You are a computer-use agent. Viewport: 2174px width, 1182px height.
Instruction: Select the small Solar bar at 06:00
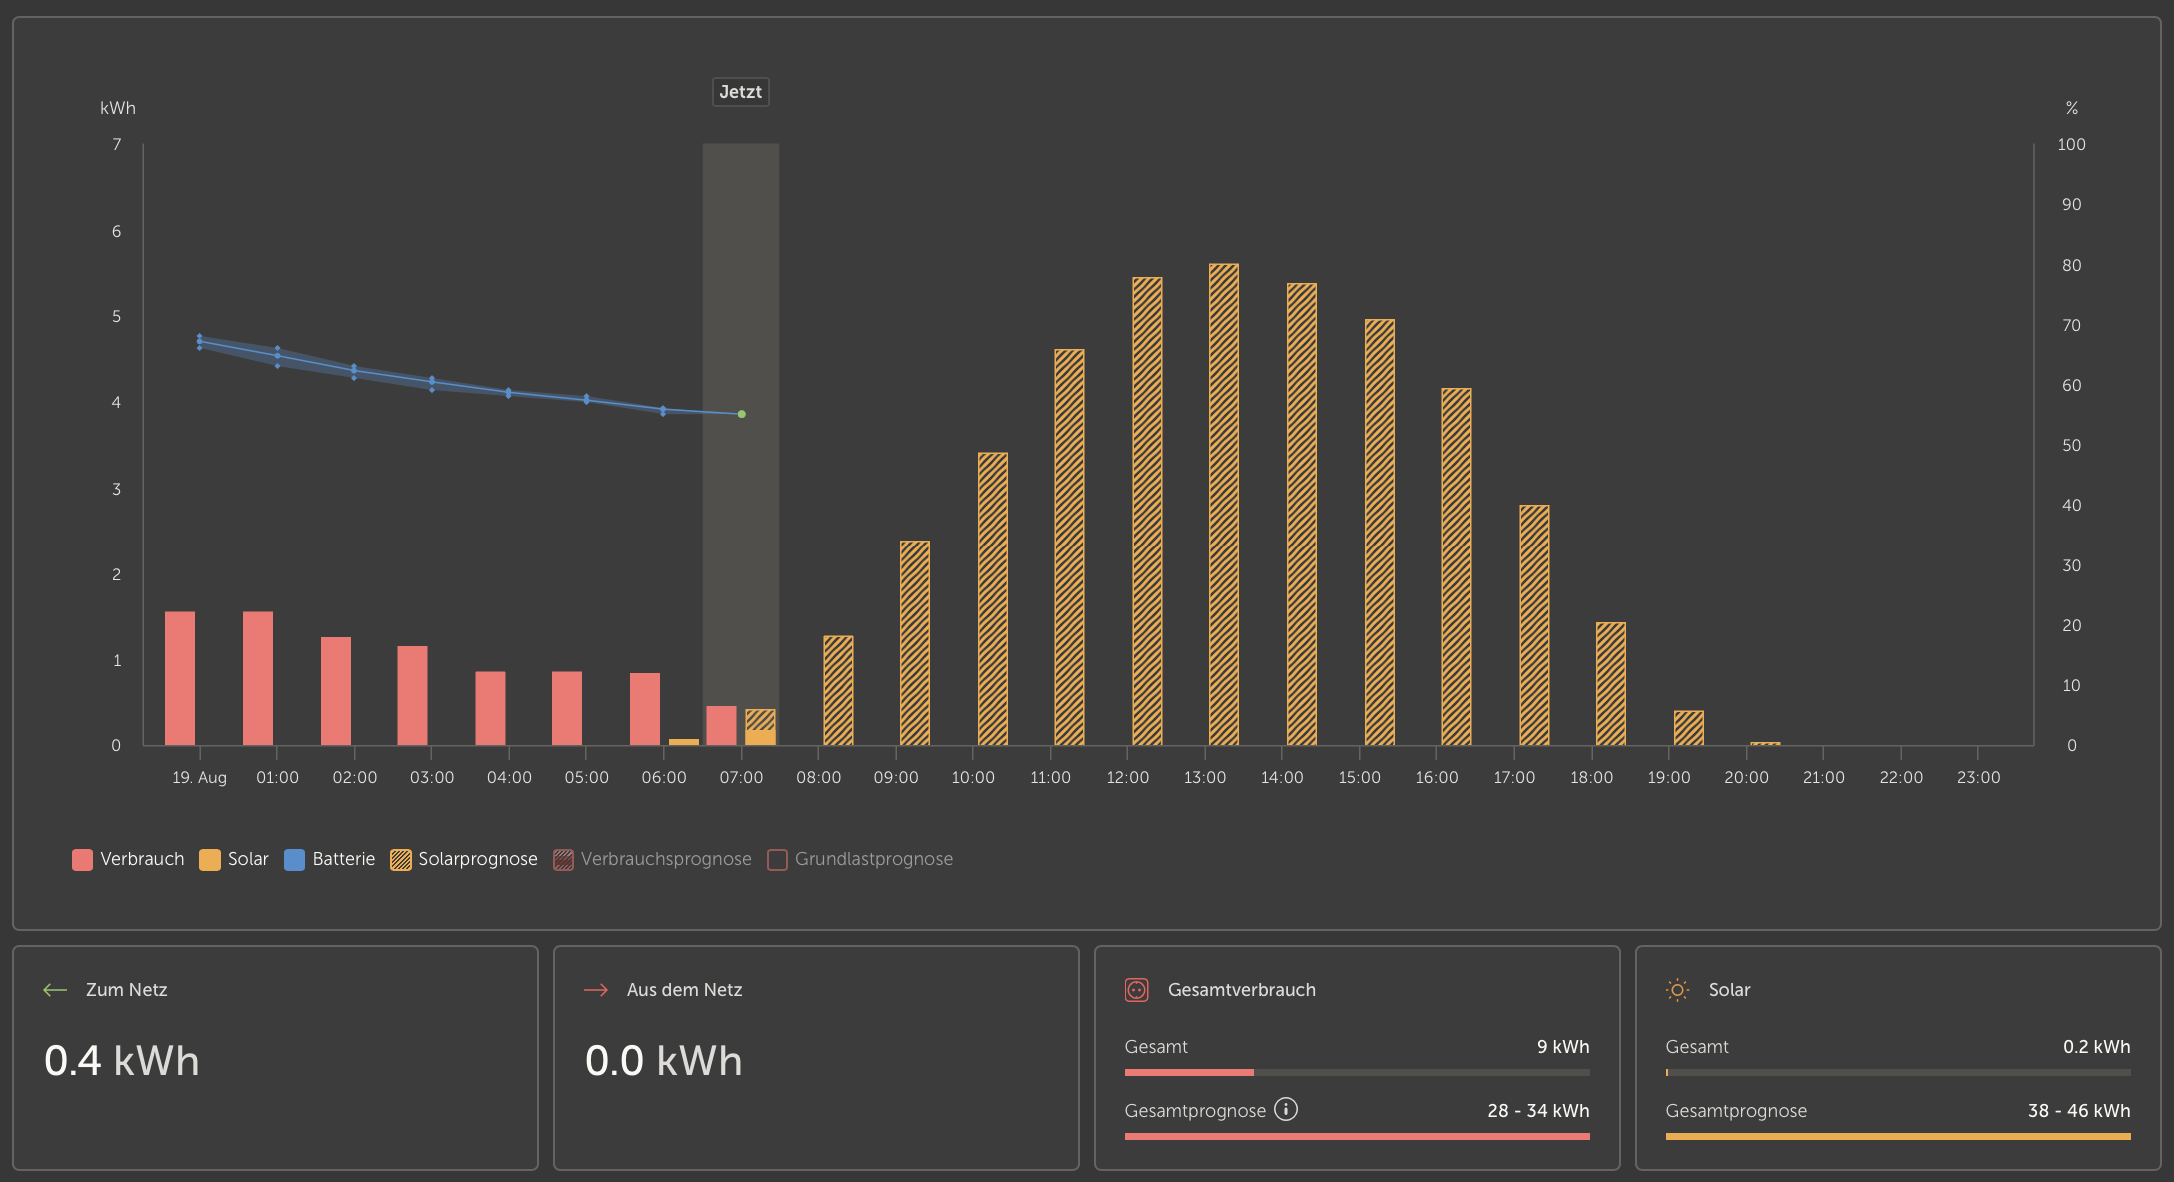coord(684,742)
